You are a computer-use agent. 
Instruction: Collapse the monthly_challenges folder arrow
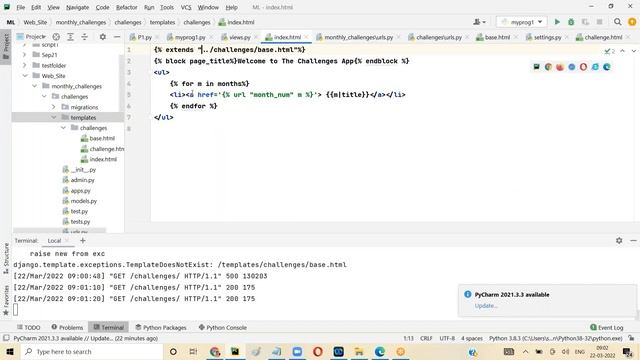(34, 86)
